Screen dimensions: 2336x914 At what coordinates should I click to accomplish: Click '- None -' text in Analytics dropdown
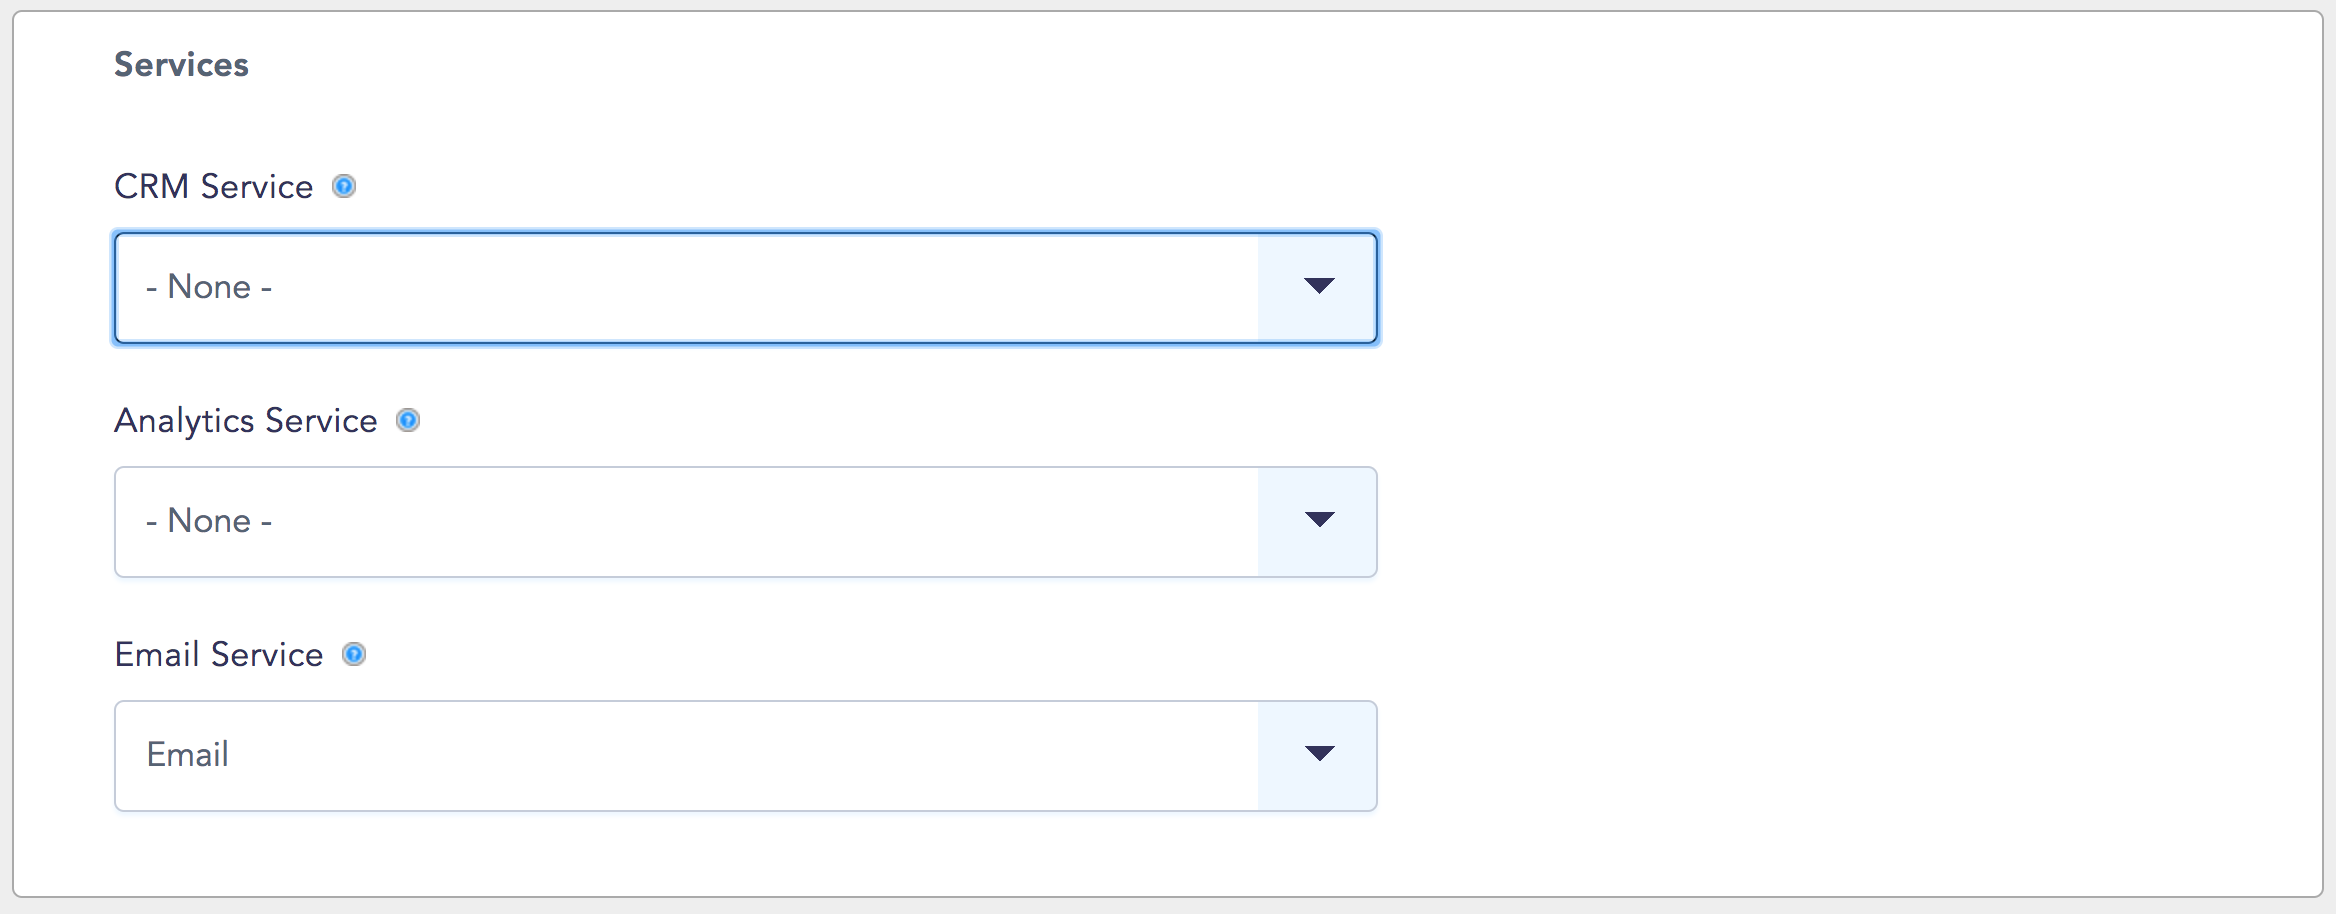(209, 521)
